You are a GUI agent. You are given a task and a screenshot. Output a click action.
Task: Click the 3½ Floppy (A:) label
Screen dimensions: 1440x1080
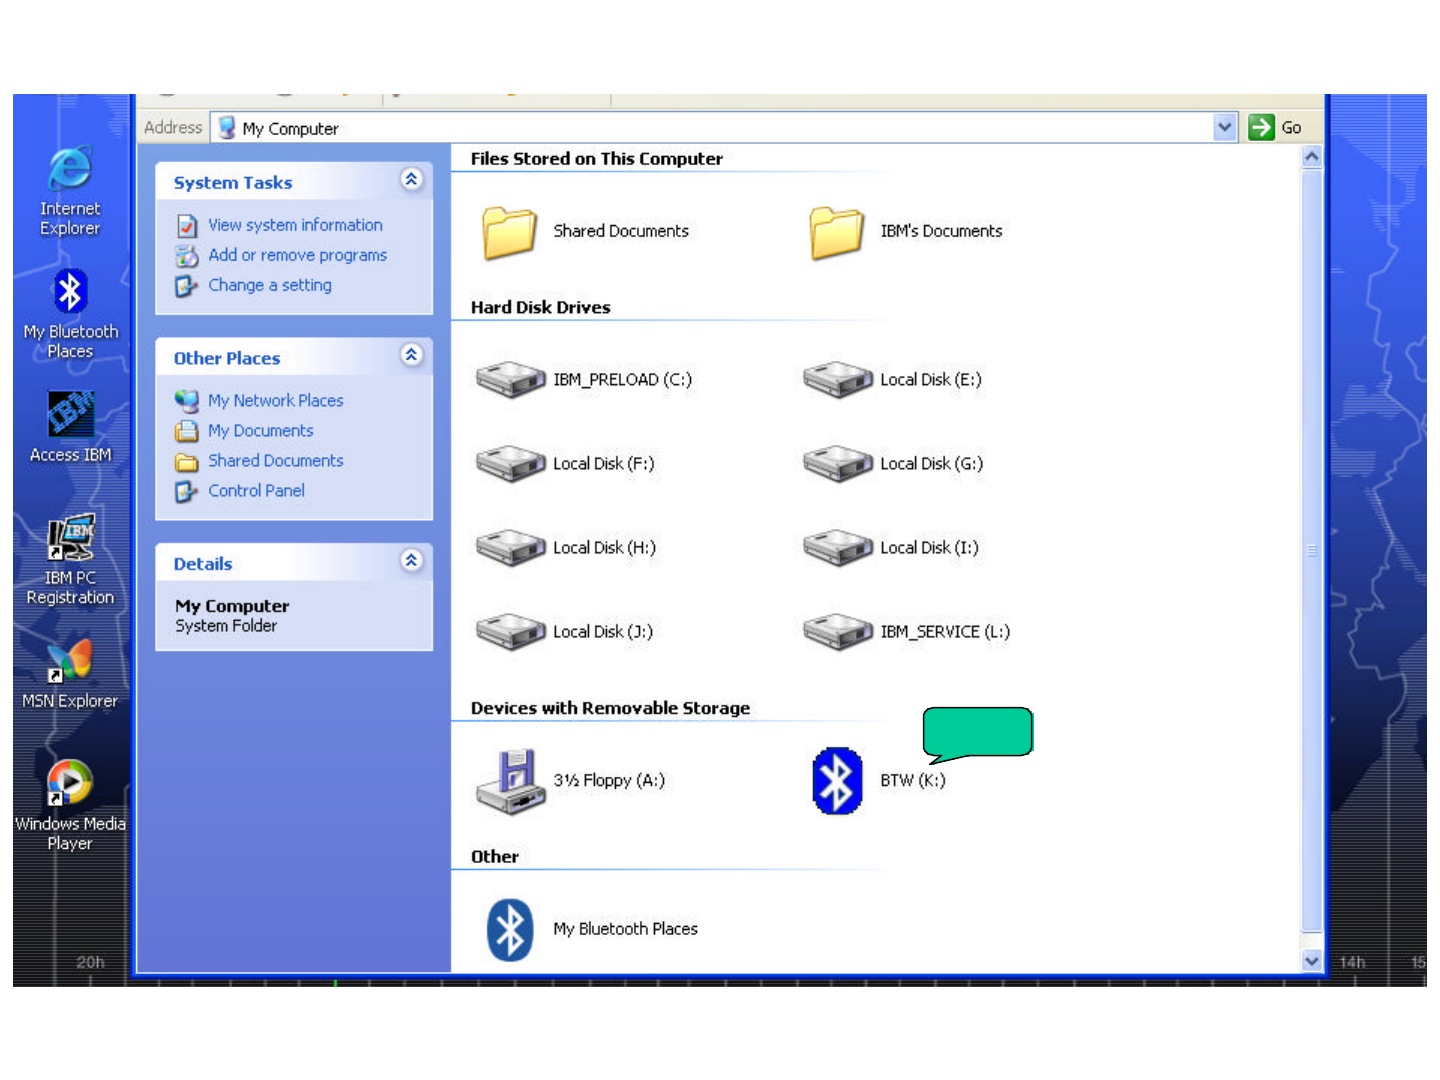[609, 781]
